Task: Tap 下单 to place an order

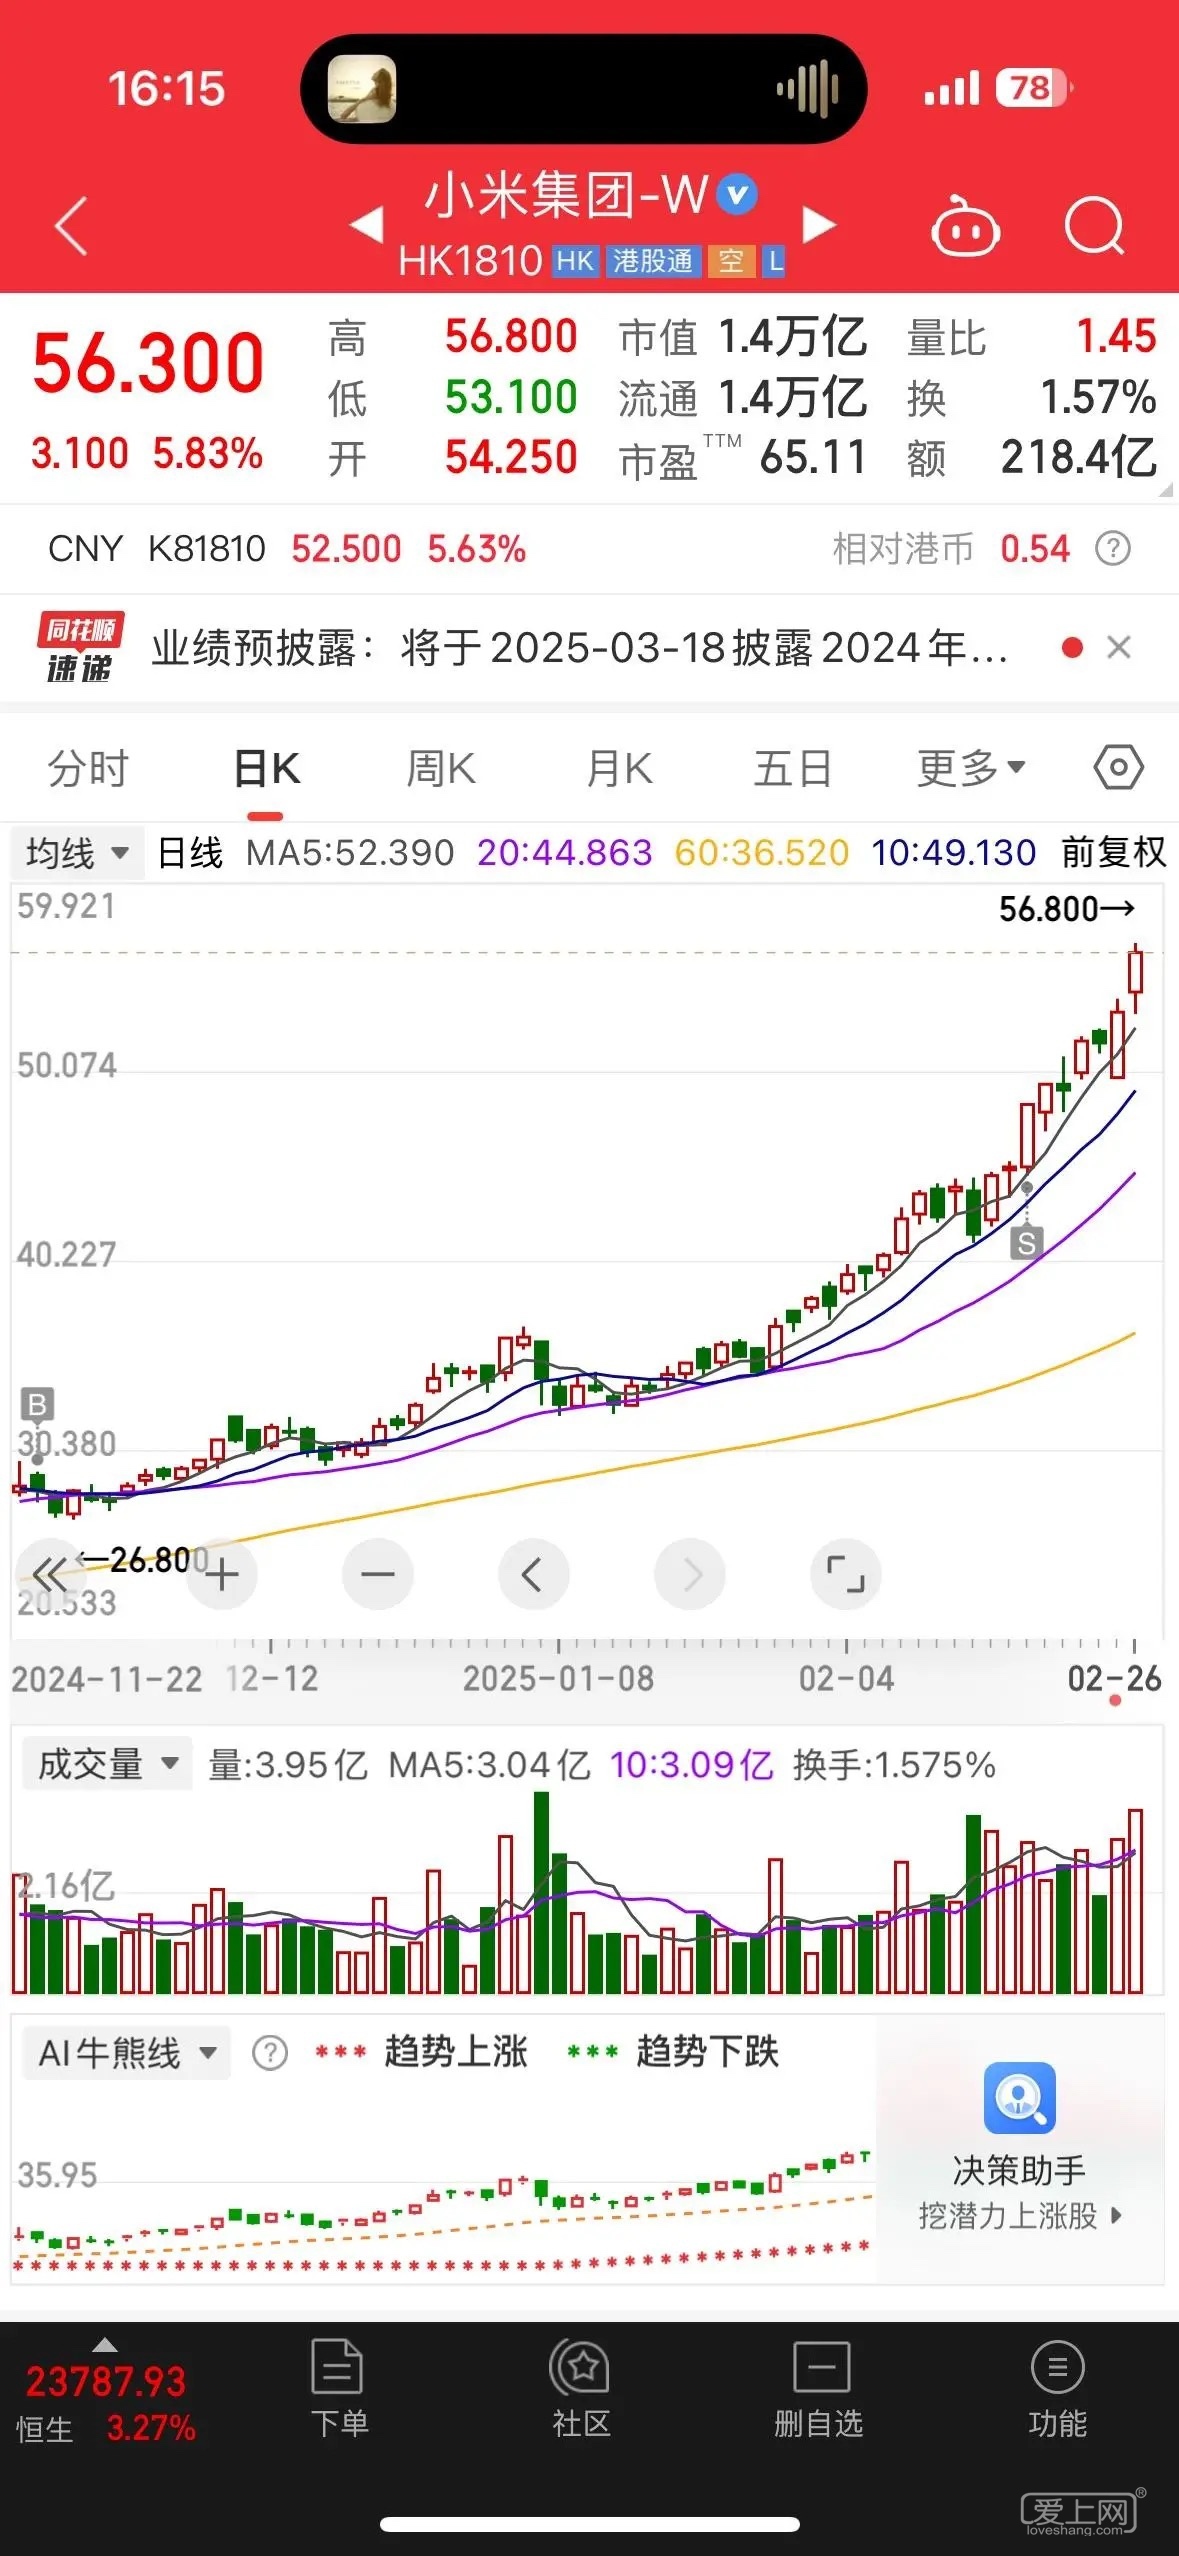Action: [x=338, y=2390]
